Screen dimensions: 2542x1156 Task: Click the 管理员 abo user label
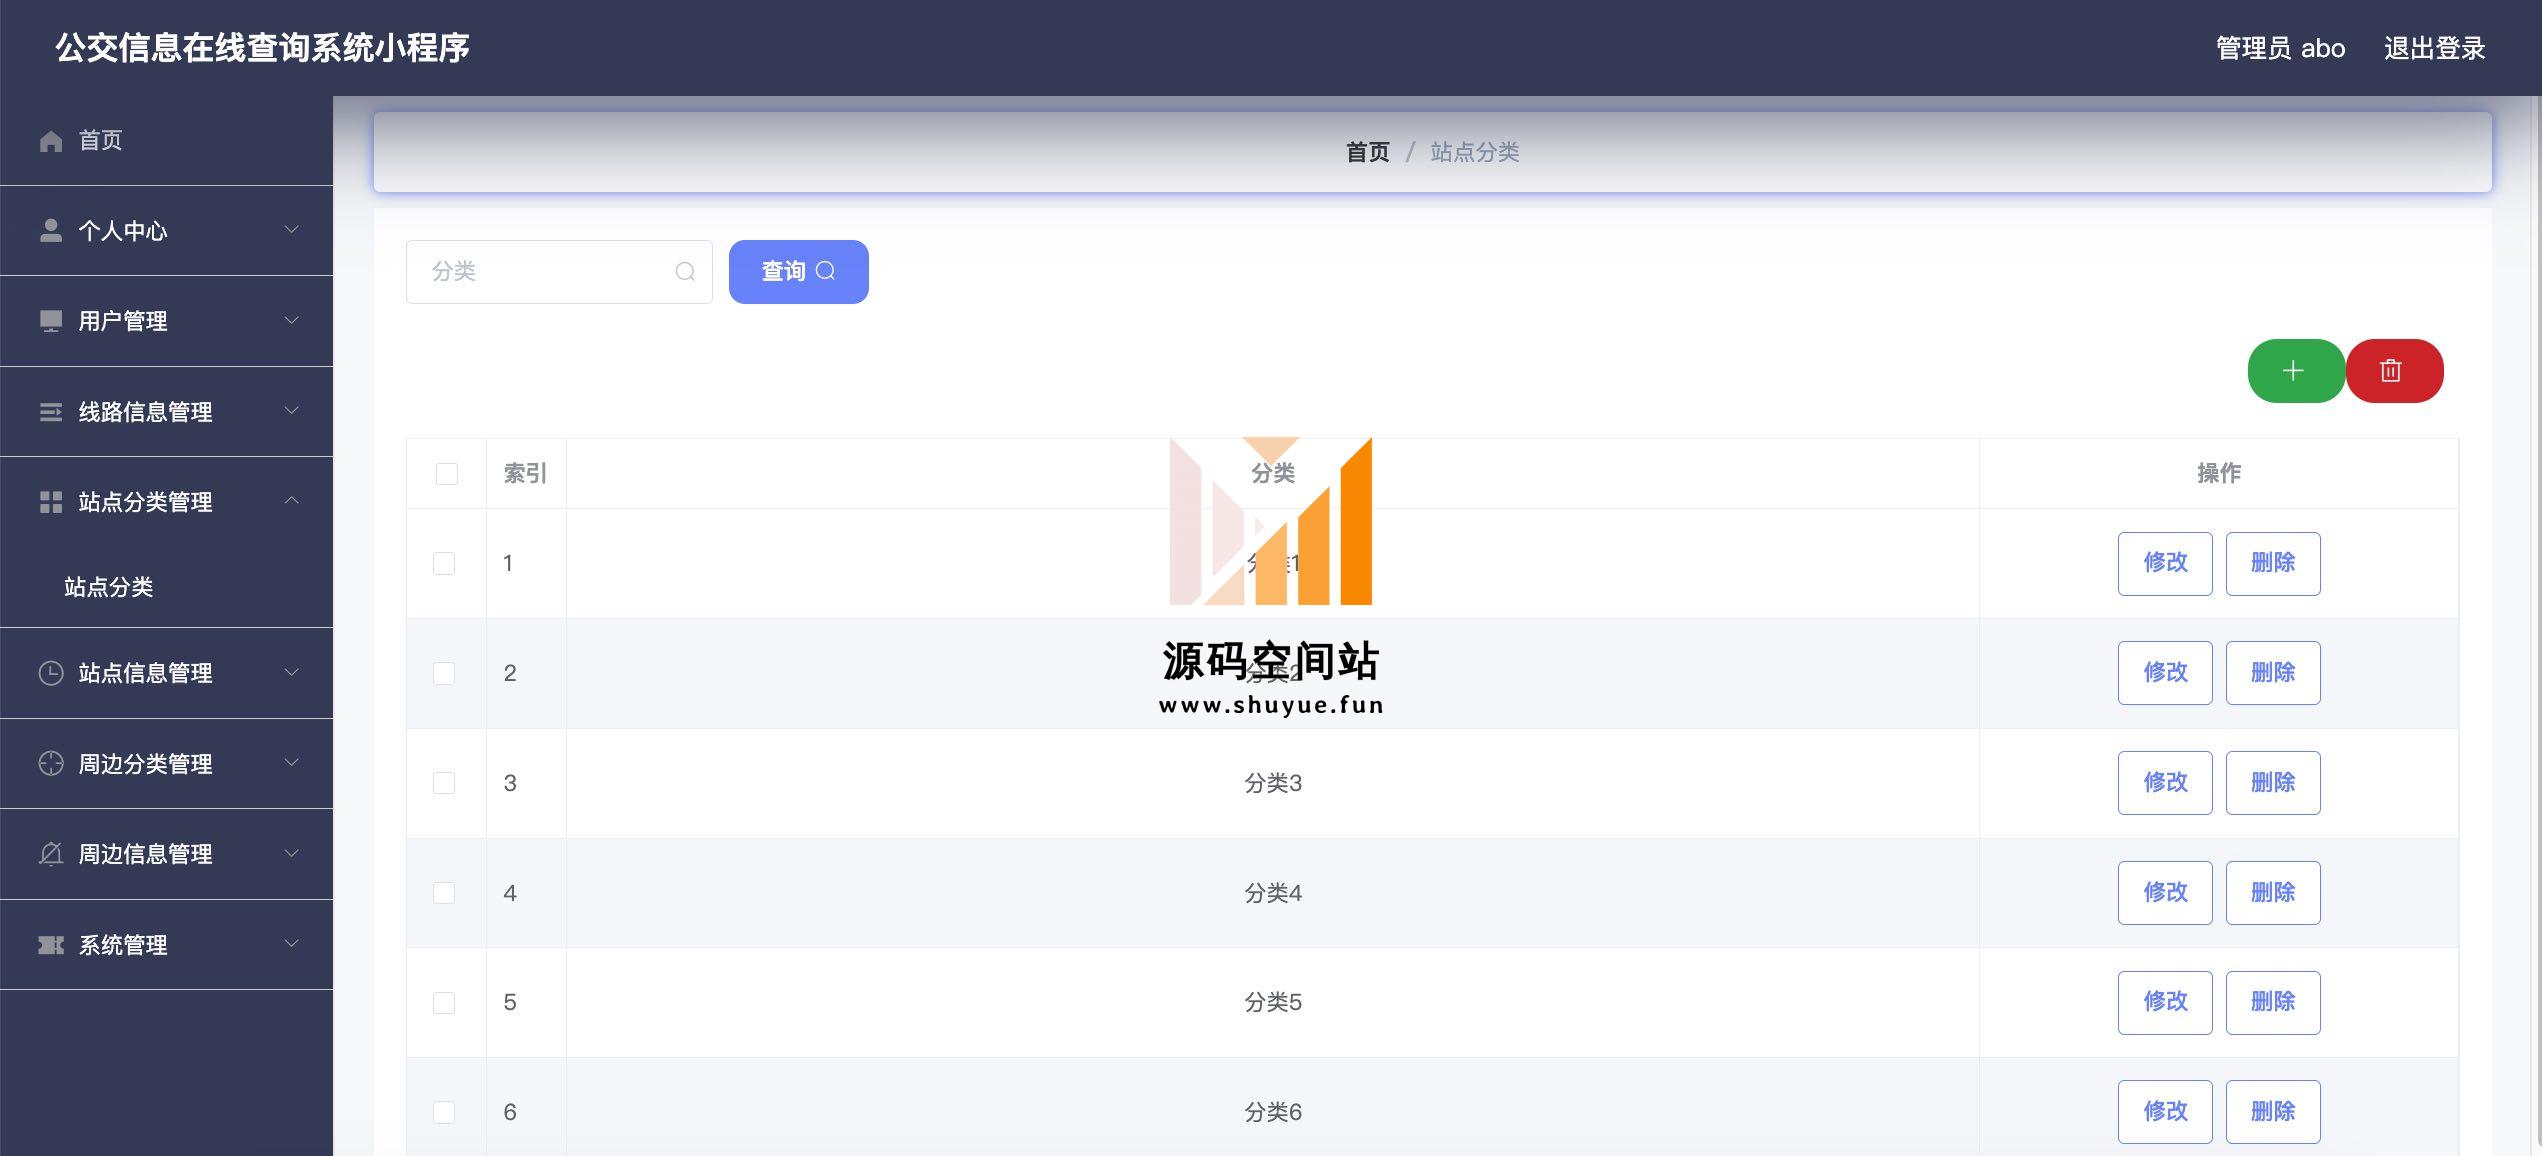pyautogui.click(x=2280, y=48)
